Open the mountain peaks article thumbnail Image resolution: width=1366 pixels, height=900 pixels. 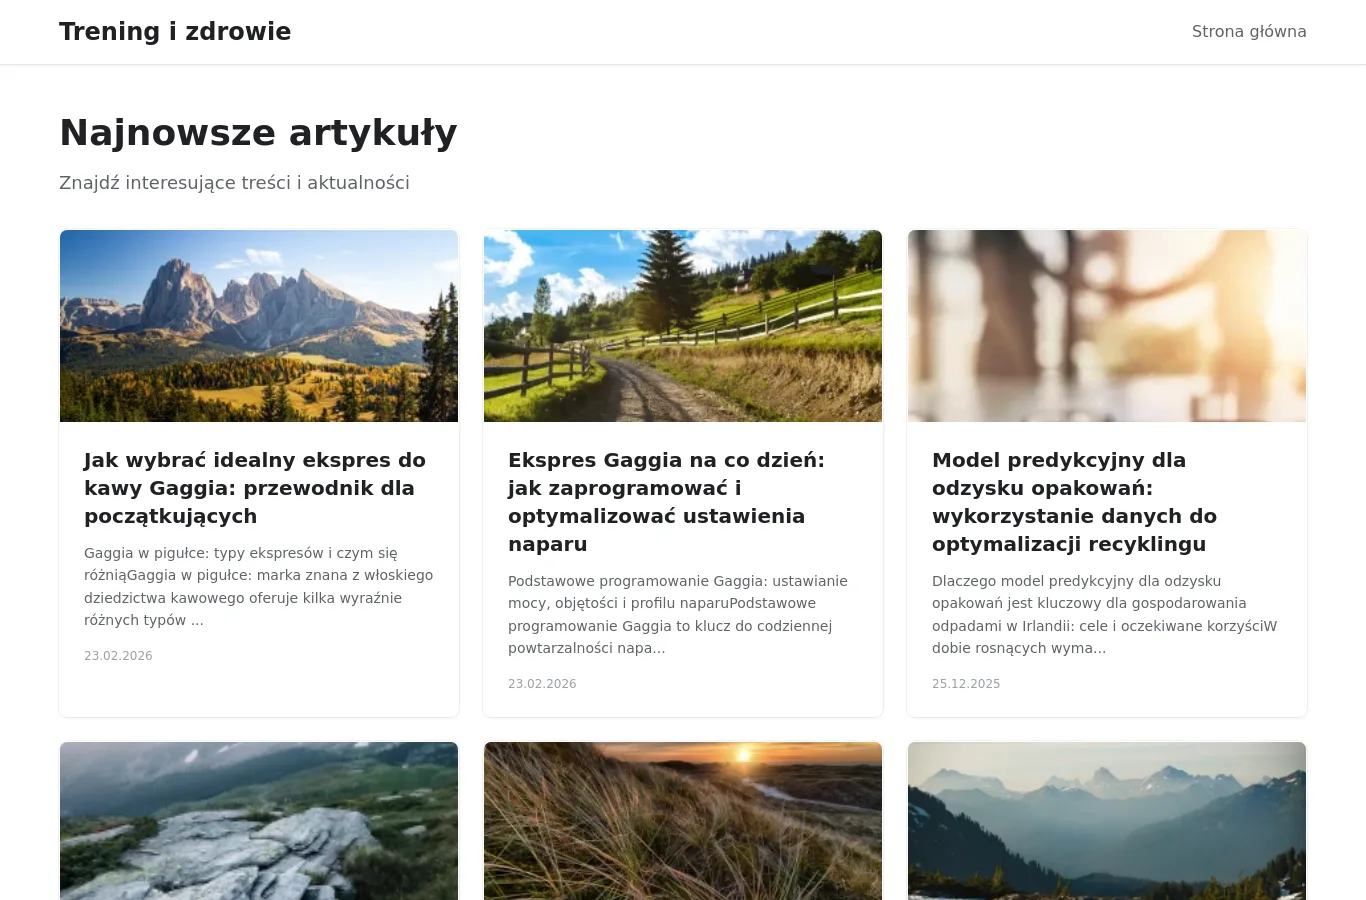(259, 326)
